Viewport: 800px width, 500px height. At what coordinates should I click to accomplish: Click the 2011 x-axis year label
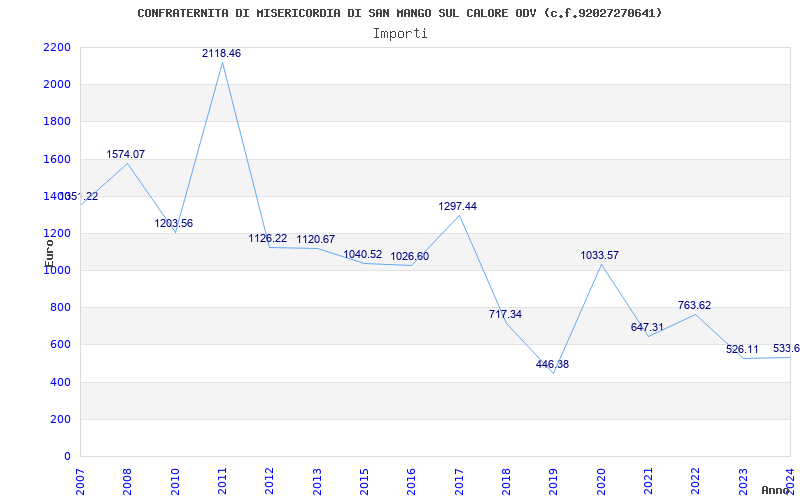click(222, 482)
